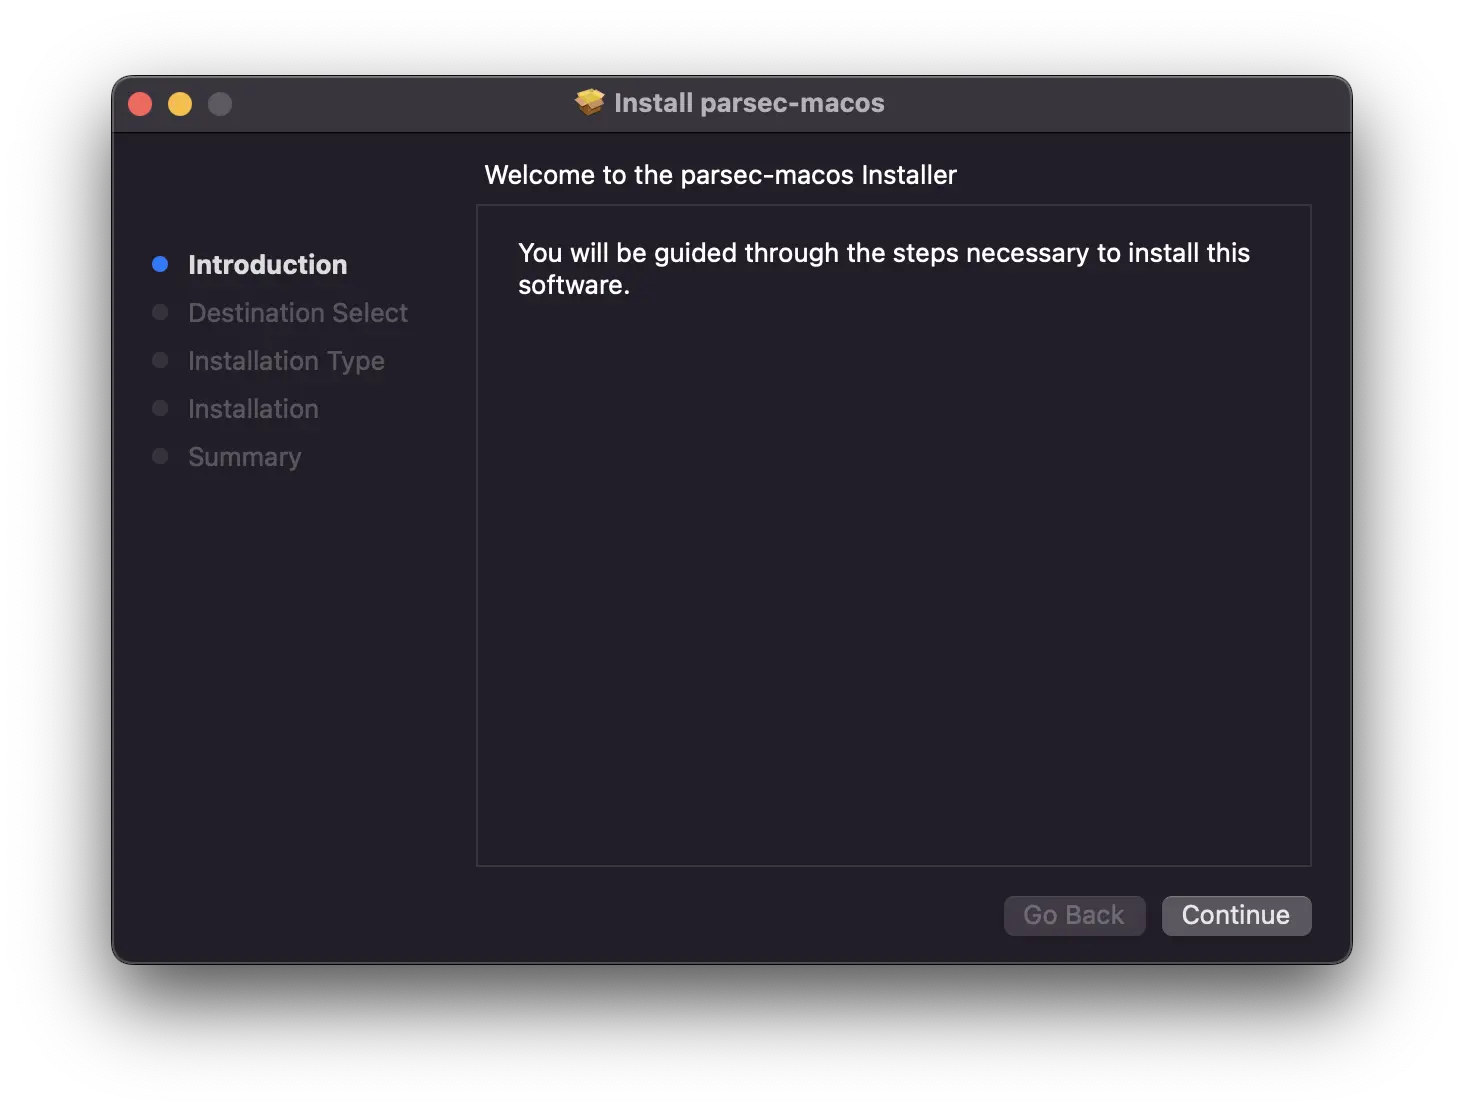Click the empty area of the message pane
The height and width of the screenshot is (1112, 1464).
pos(893,580)
